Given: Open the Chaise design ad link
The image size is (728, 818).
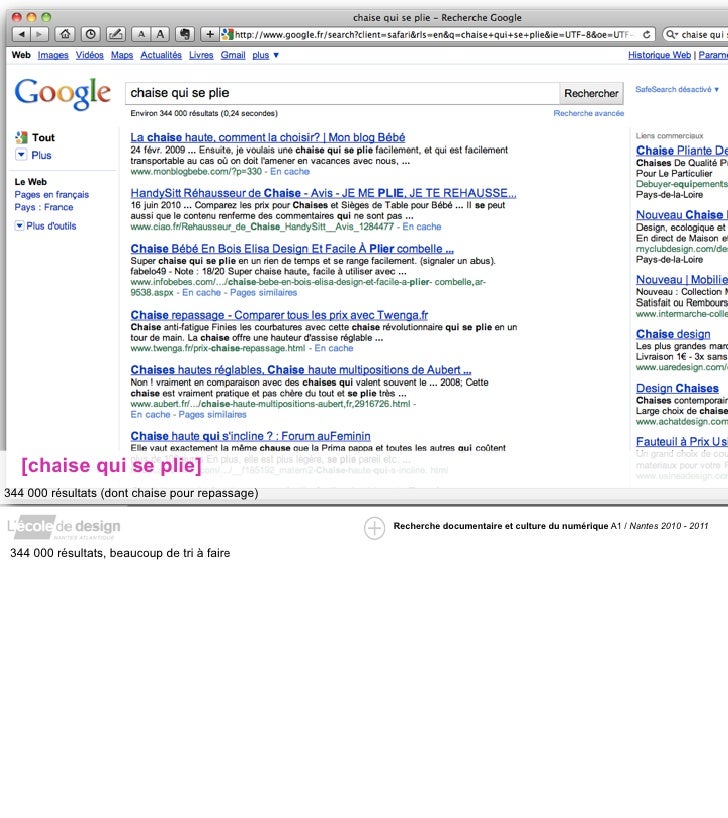Looking at the screenshot, I should click(x=673, y=334).
